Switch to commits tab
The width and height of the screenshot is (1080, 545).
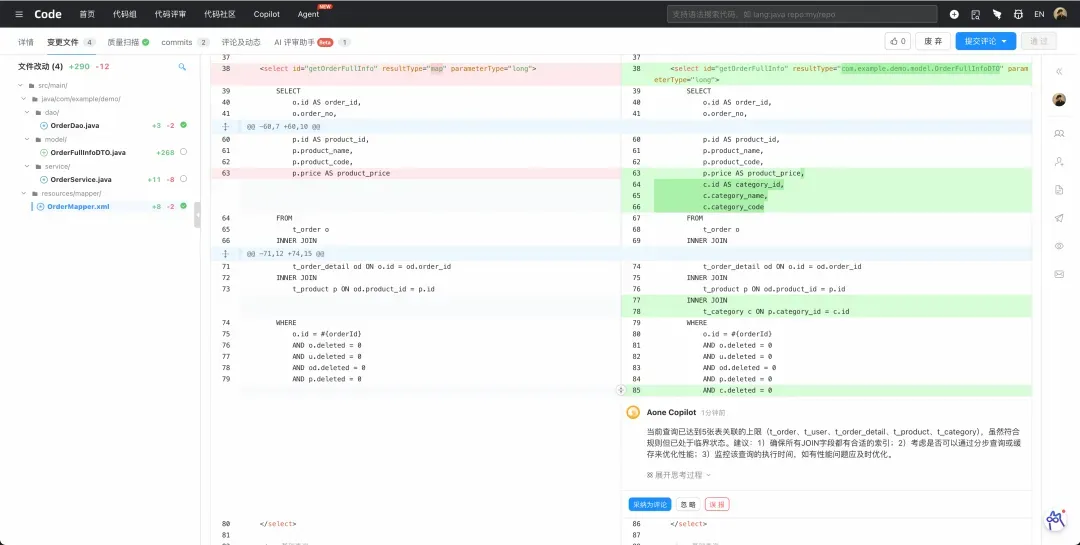coord(176,42)
